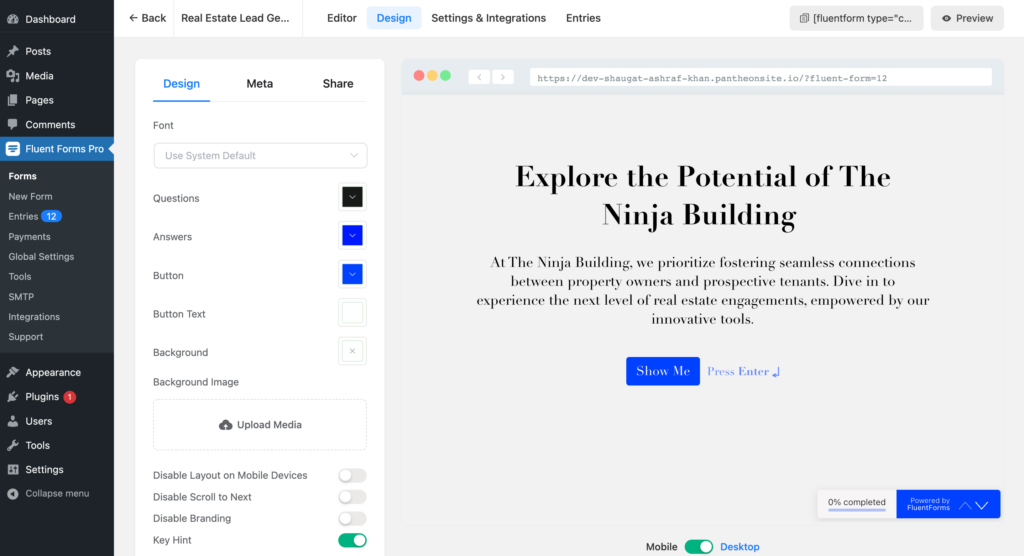Click the copy icon beside shortcode
Screen dimensions: 1024x556
click(805, 18)
